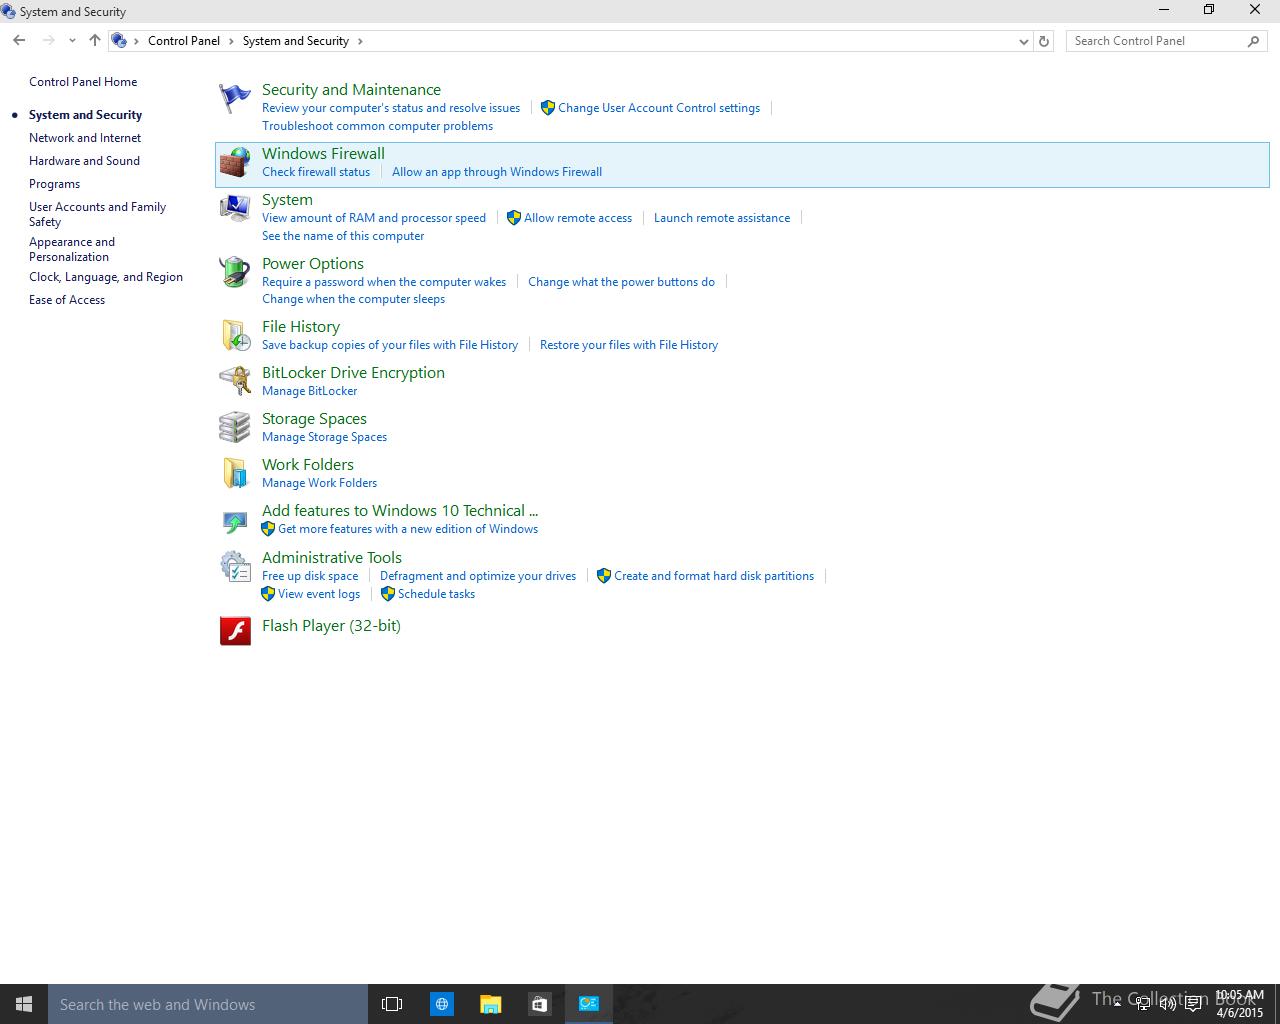Launch the browser globe icon in taskbar

tap(441, 1004)
